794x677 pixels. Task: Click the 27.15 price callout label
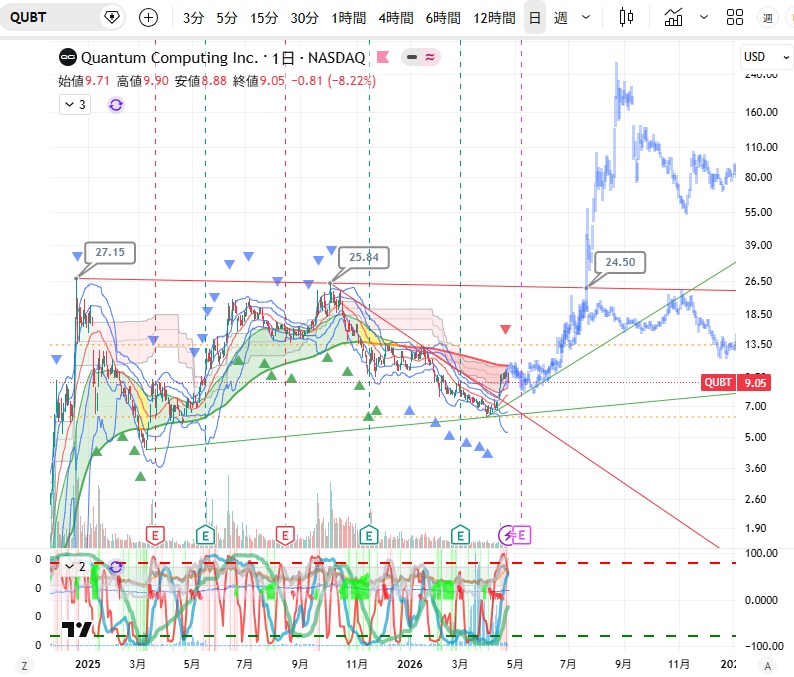pos(110,252)
